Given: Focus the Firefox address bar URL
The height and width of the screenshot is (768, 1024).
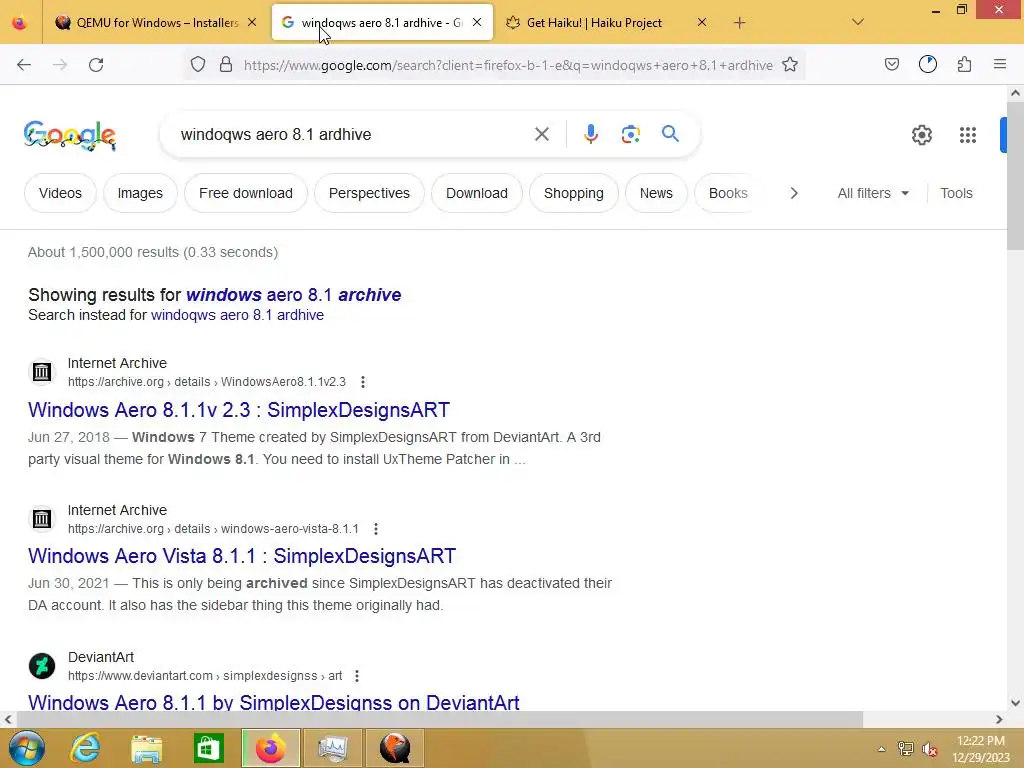Looking at the screenshot, I should click(508, 65).
